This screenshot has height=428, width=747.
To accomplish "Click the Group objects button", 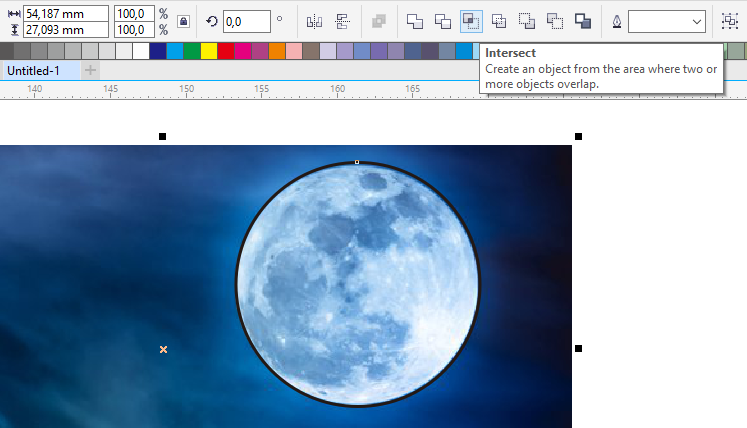I will (x=730, y=21).
